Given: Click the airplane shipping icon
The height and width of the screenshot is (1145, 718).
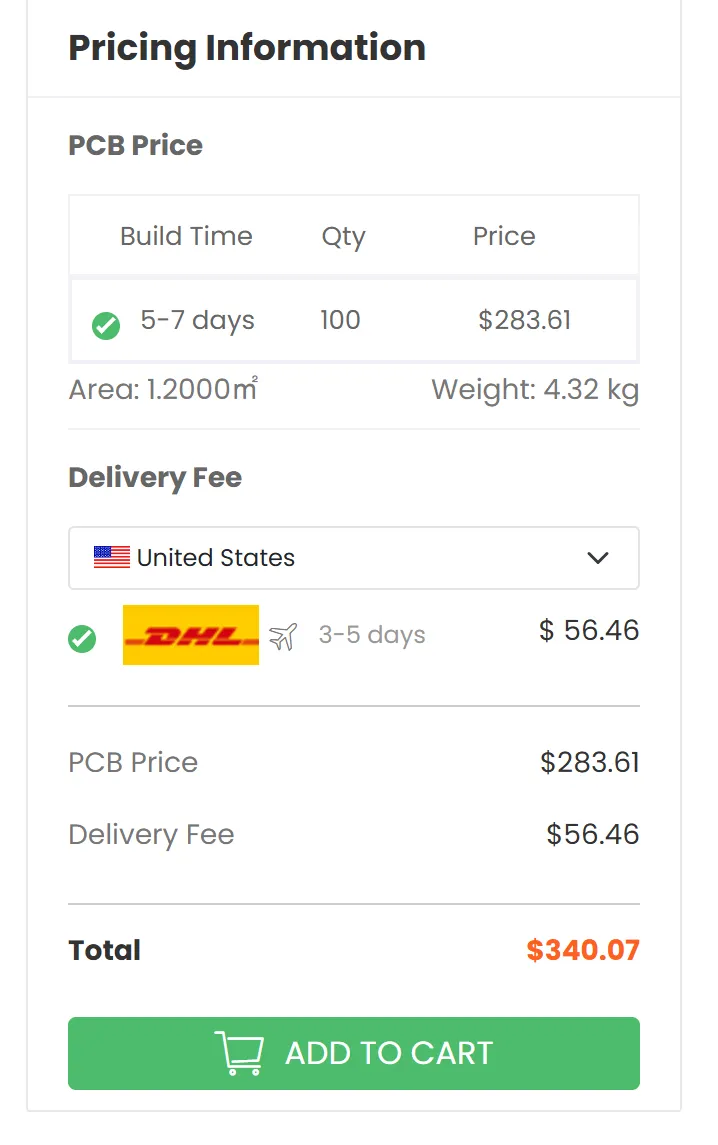Looking at the screenshot, I should pyautogui.click(x=284, y=636).
